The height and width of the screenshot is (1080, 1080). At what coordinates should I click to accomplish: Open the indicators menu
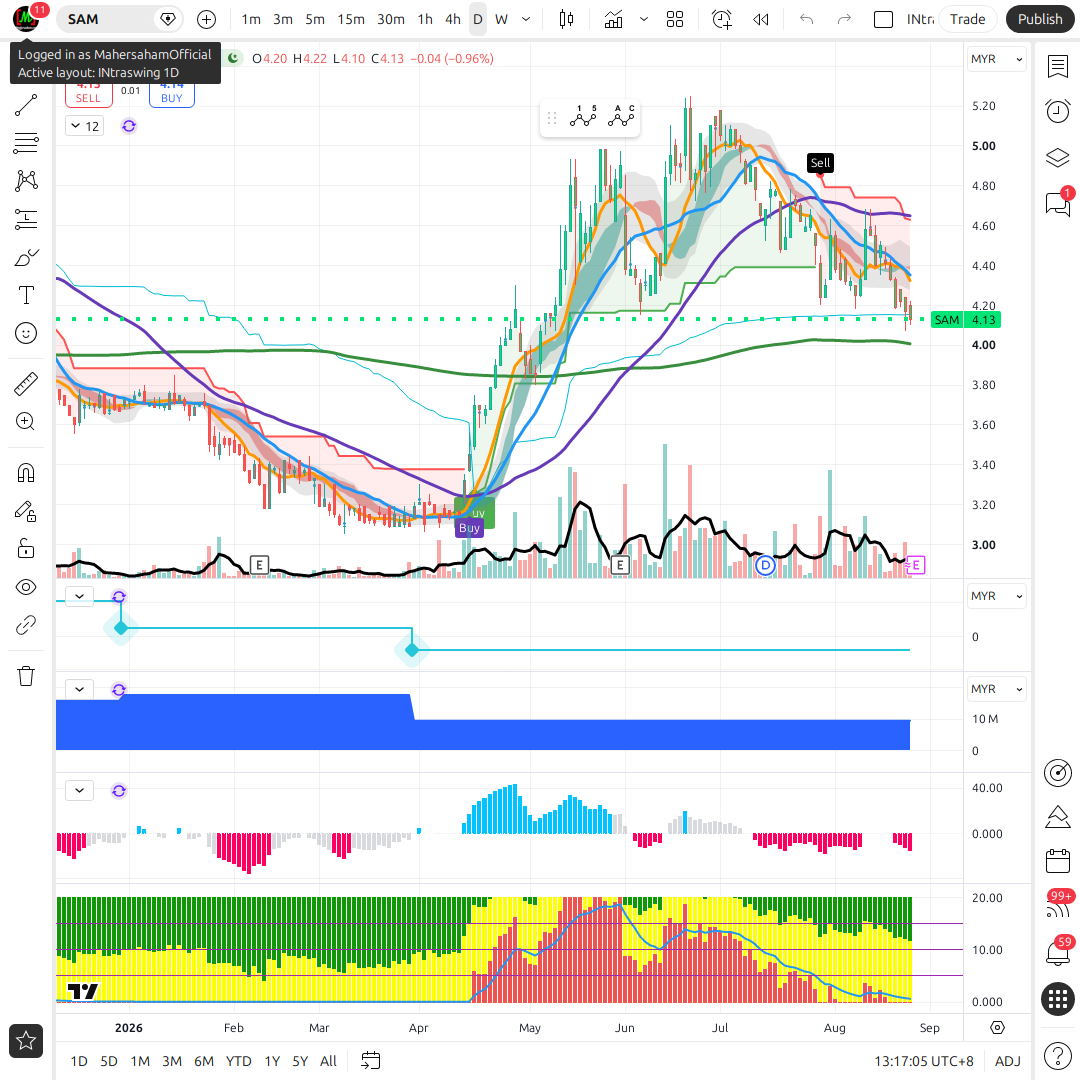613,19
